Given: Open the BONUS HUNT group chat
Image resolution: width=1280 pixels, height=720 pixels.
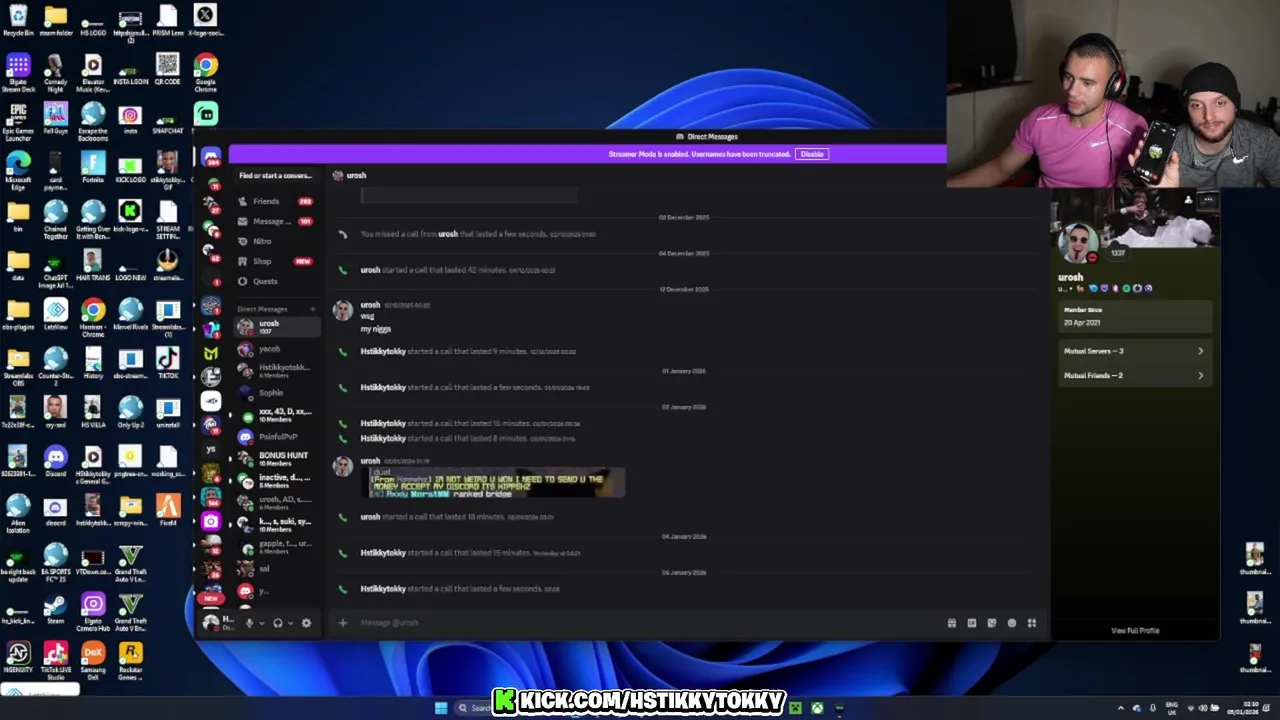Looking at the screenshot, I should click(275, 459).
